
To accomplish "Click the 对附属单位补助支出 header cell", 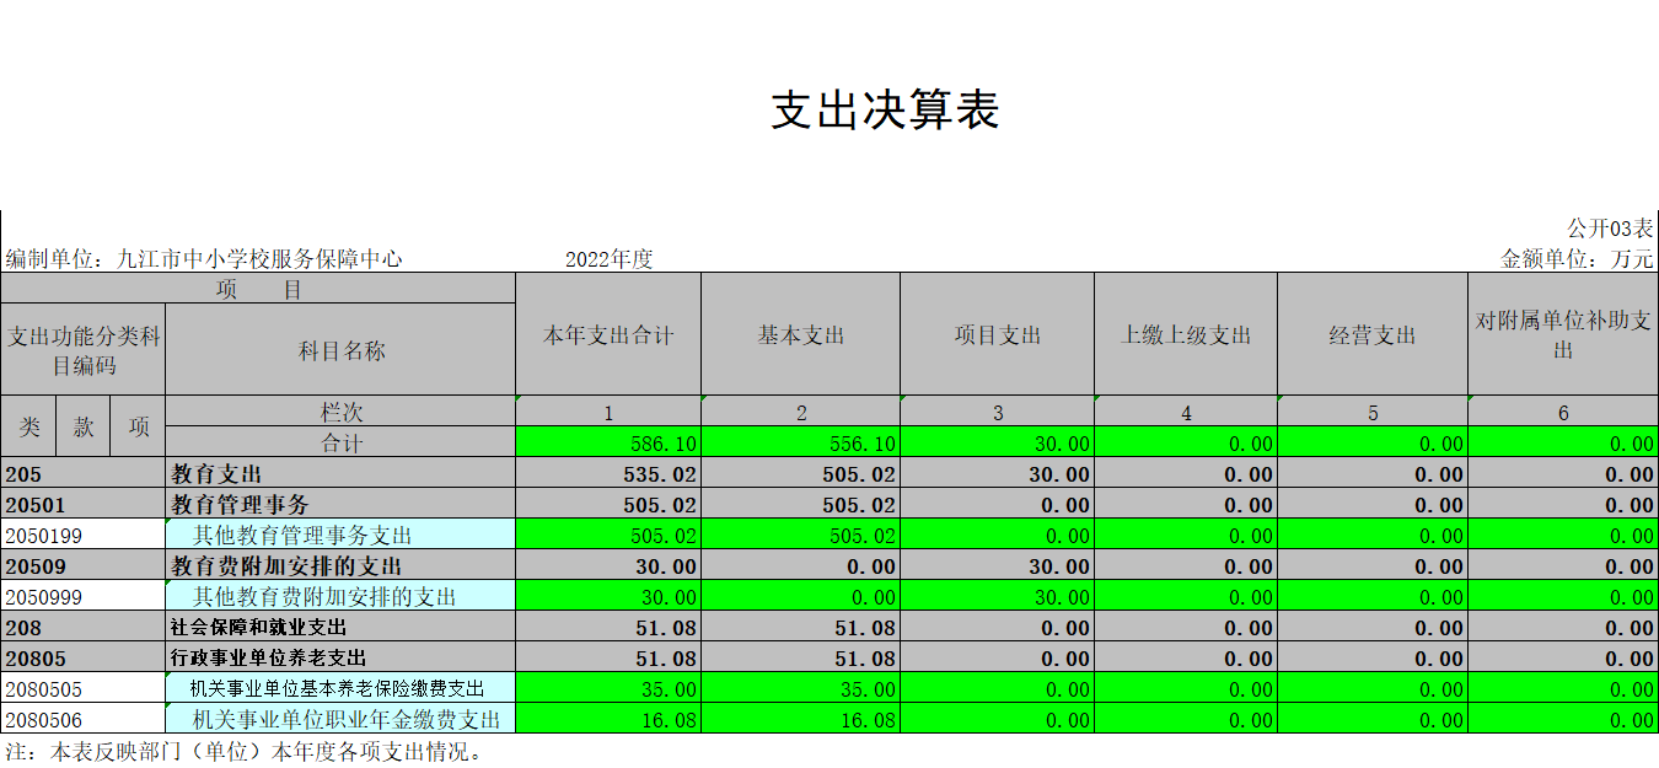I will pos(1562,335).
